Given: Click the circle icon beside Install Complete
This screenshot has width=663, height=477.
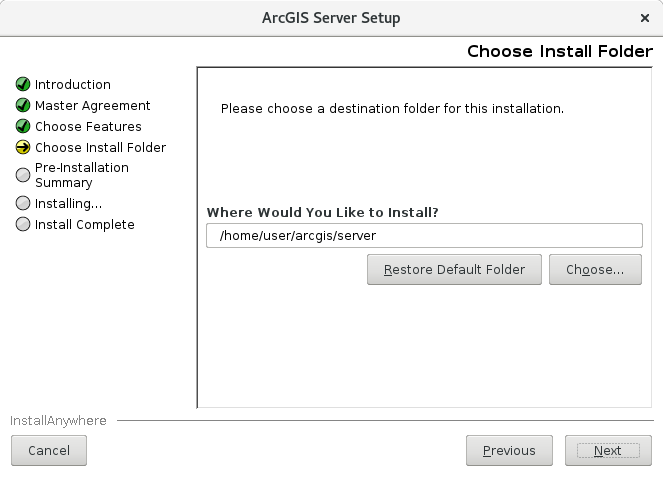Looking at the screenshot, I should tap(23, 225).
